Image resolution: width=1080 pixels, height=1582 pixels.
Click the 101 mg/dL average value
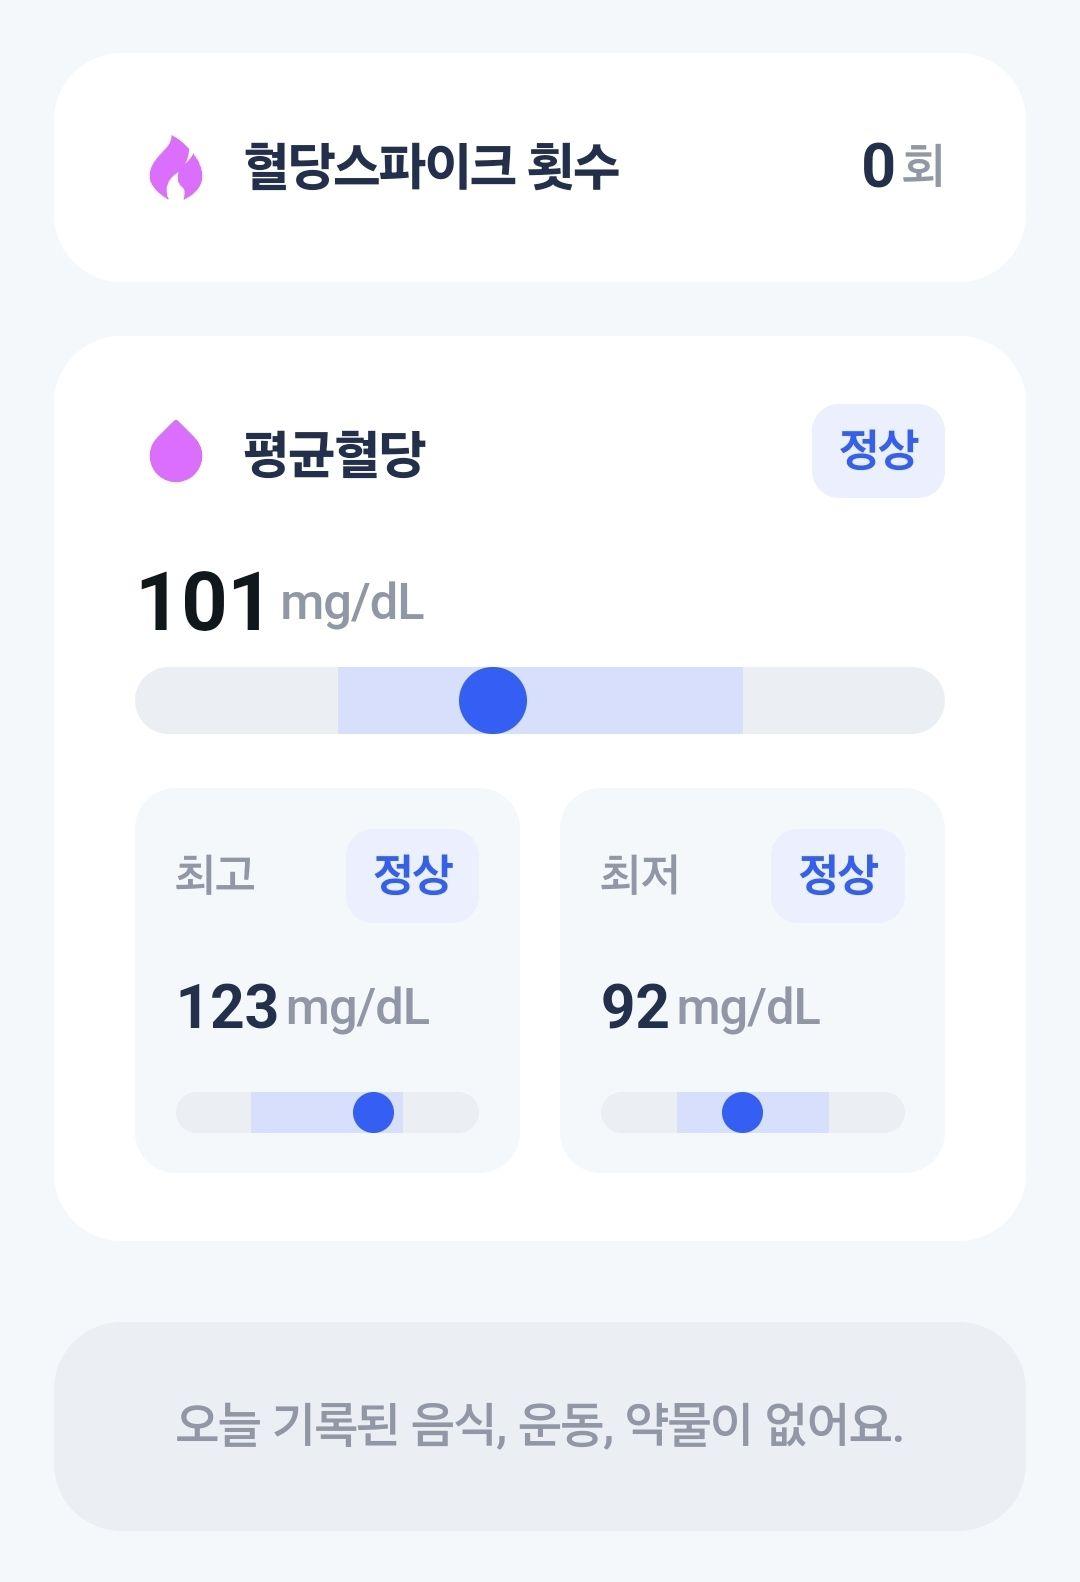pos(281,602)
